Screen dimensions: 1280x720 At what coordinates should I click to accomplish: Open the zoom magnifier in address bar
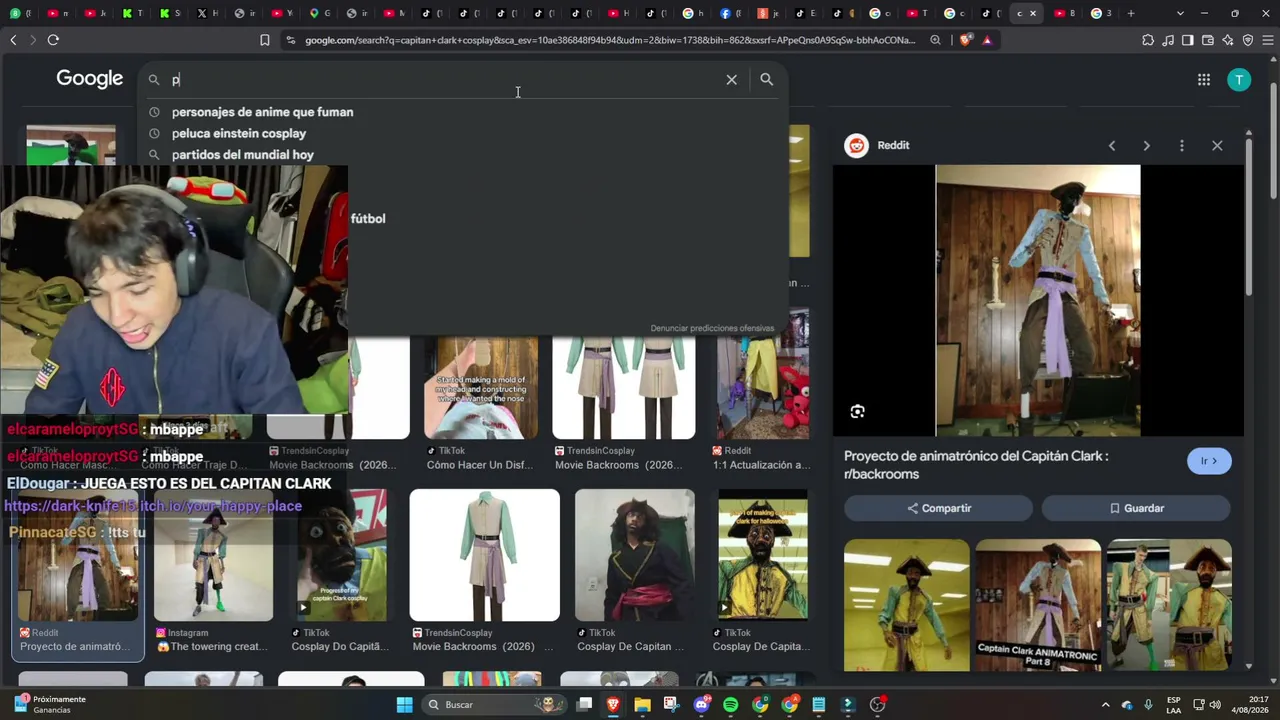(x=935, y=40)
